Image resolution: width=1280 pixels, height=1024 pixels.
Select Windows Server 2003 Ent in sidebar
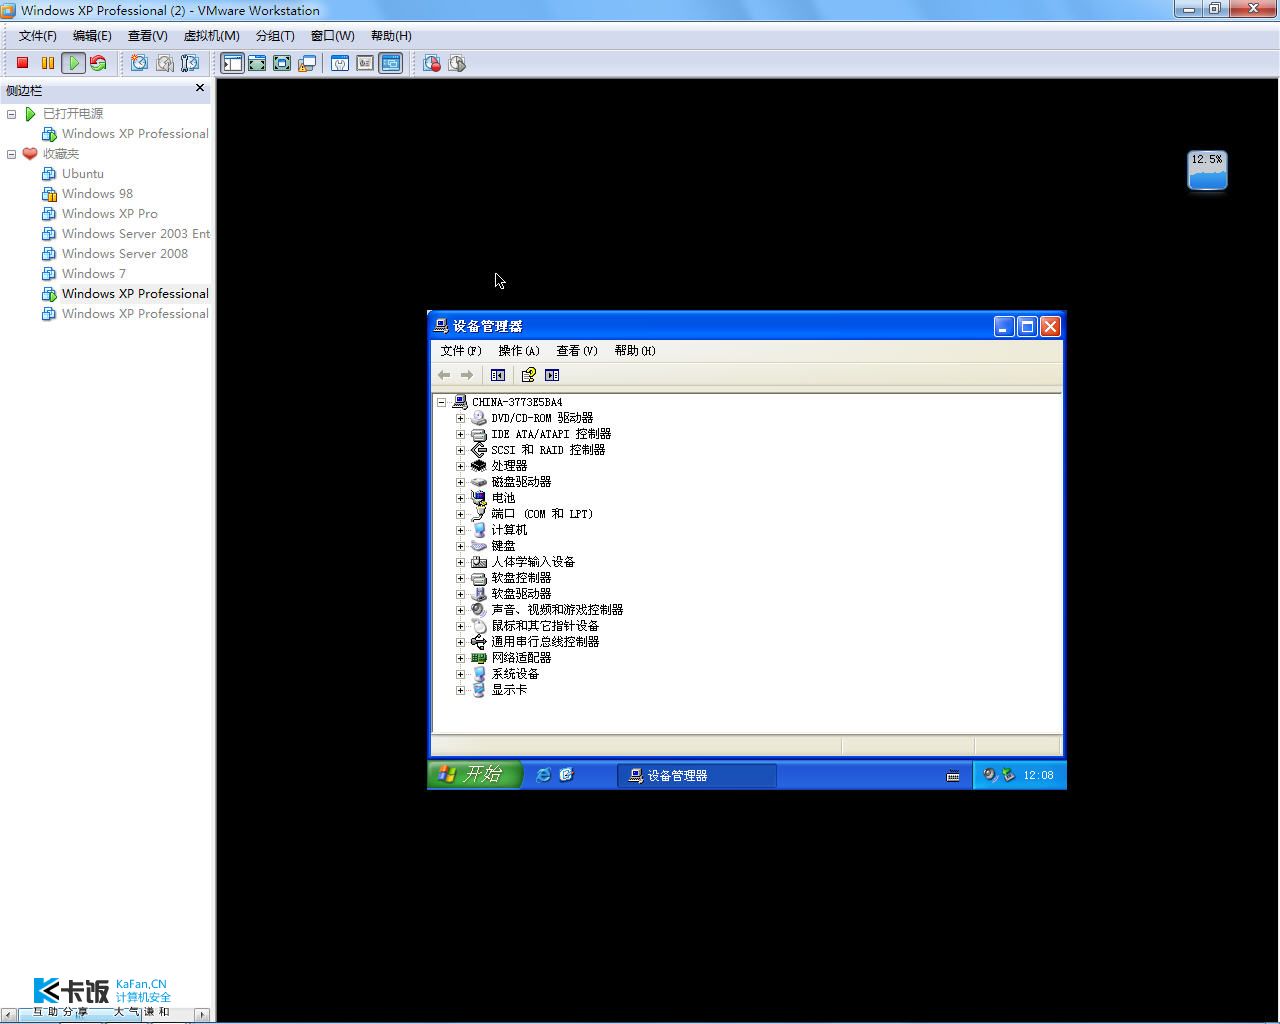(135, 234)
